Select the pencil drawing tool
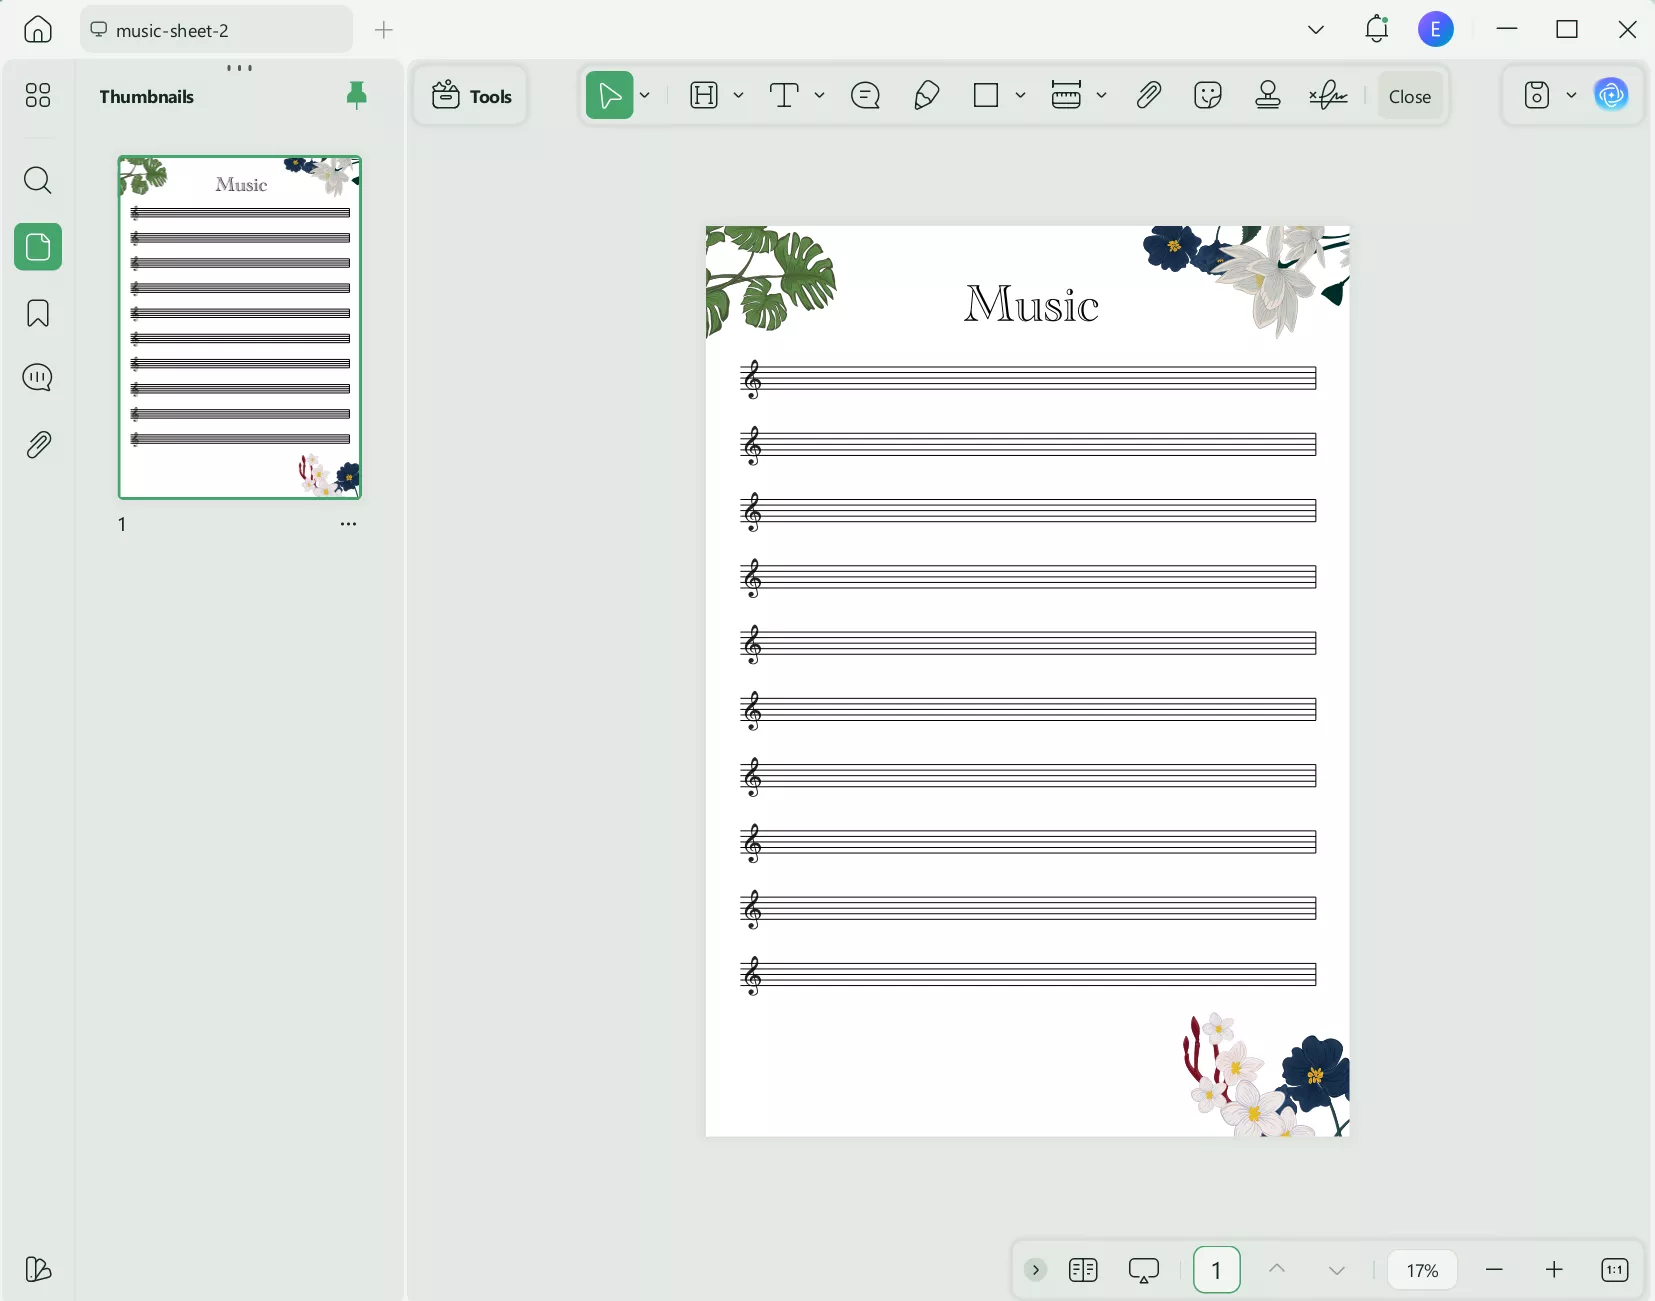Viewport: 1655px width, 1301px height. [927, 96]
